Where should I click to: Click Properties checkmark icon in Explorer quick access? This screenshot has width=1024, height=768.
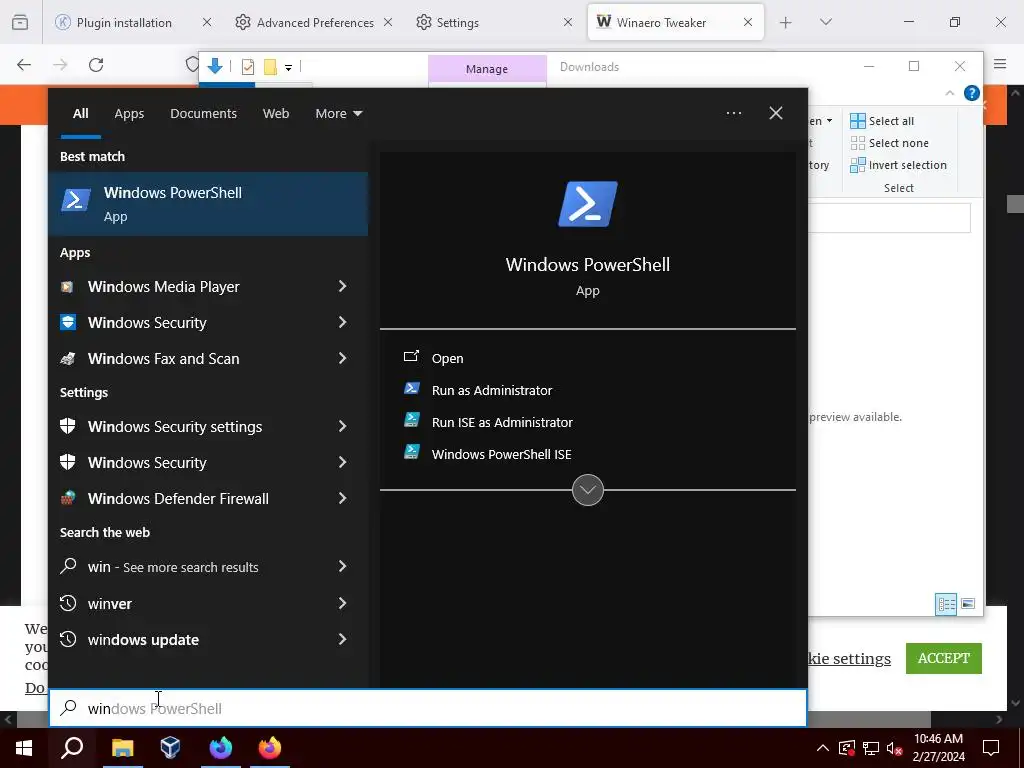point(248,67)
